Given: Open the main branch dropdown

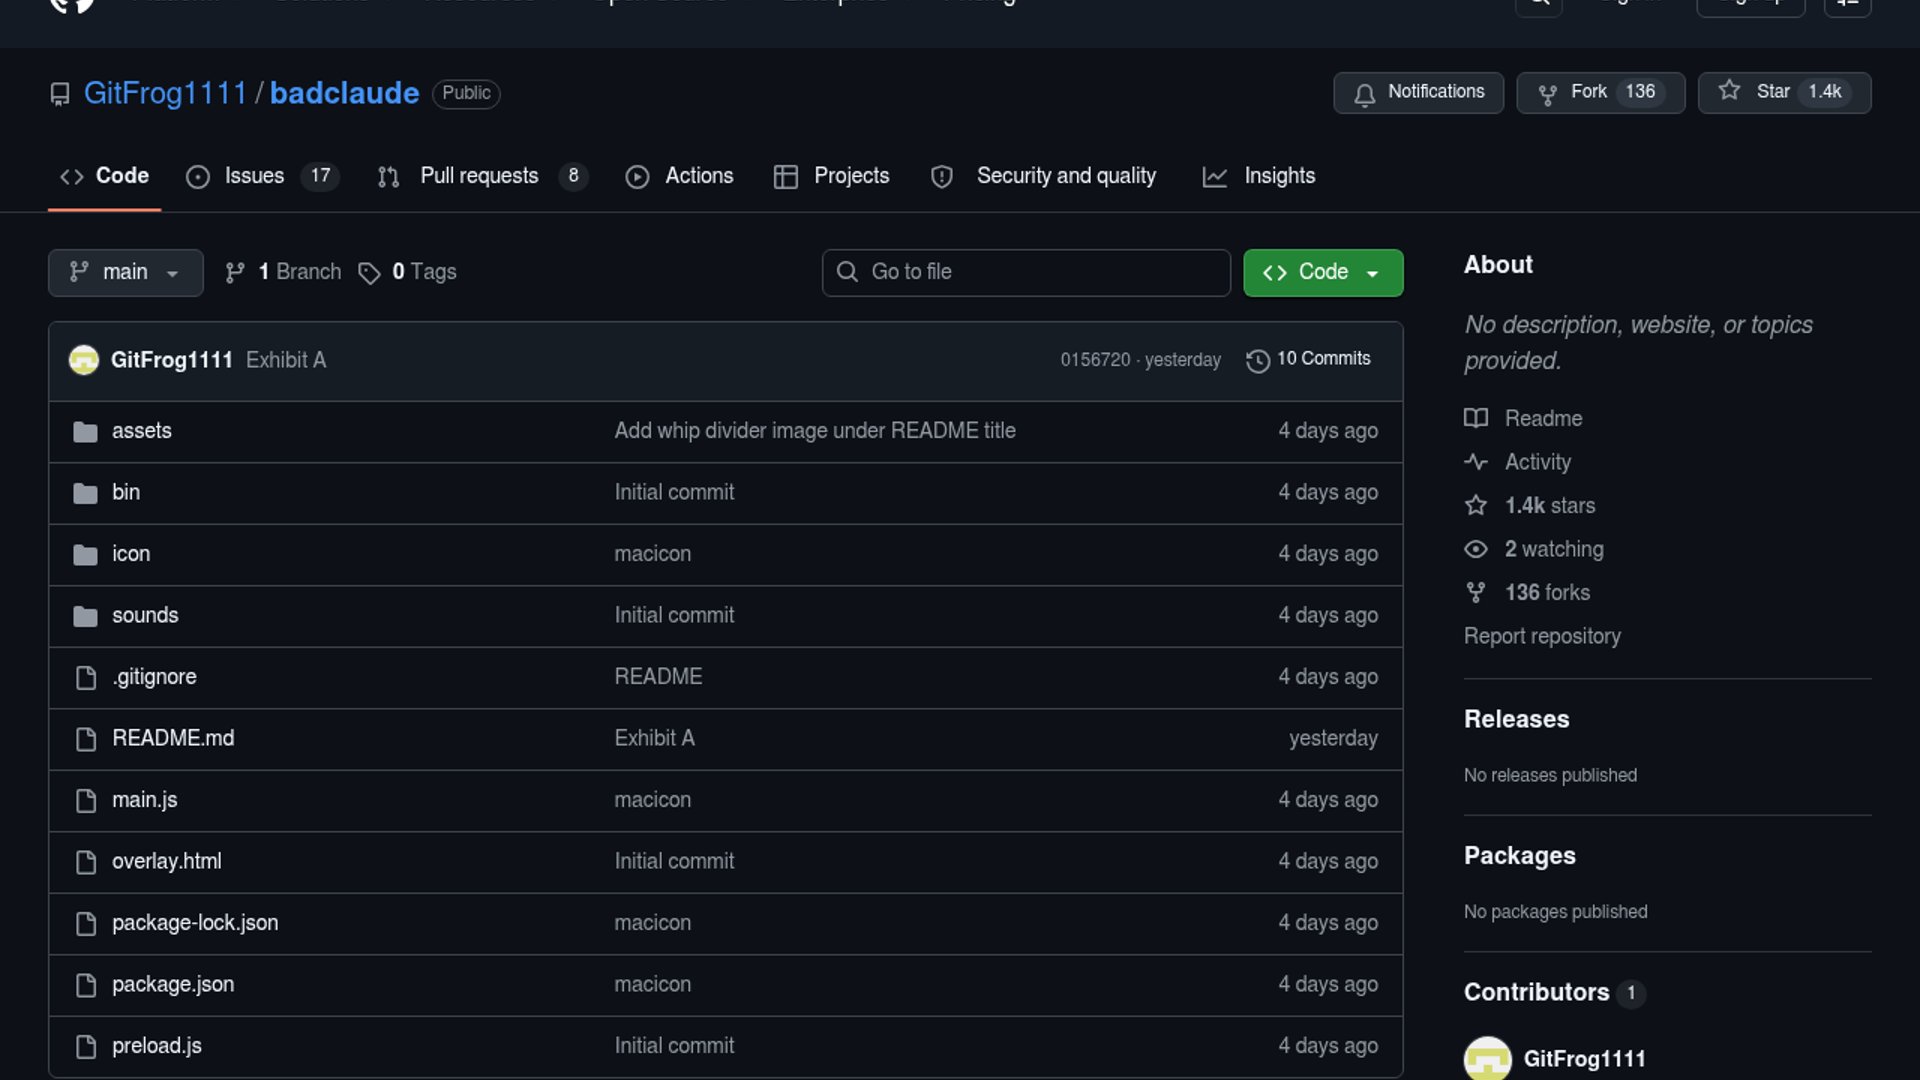Looking at the screenshot, I should [x=125, y=272].
